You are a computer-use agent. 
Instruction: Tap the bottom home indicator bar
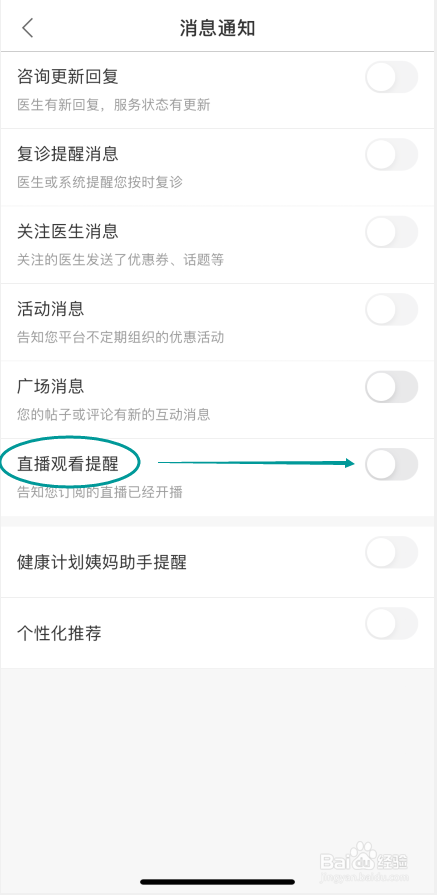pyautogui.click(x=218, y=882)
